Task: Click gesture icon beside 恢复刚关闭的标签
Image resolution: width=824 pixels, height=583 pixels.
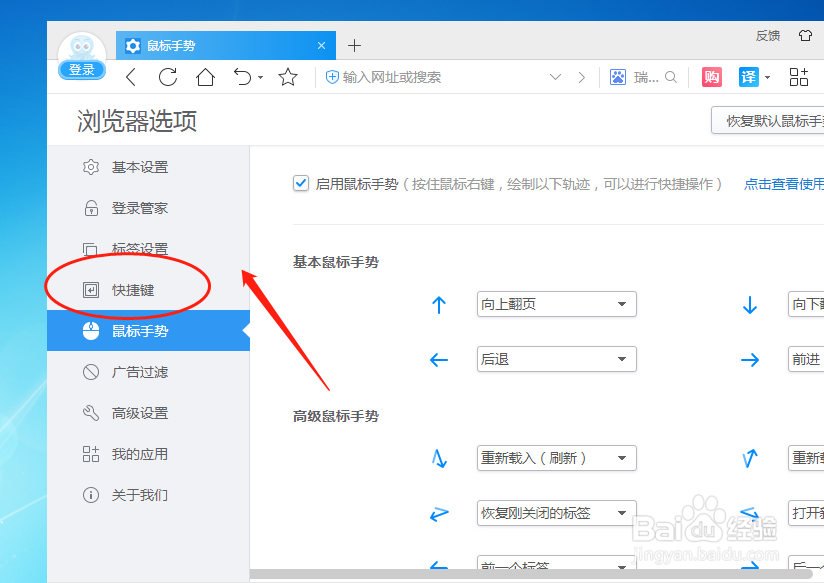Action: coord(439,514)
